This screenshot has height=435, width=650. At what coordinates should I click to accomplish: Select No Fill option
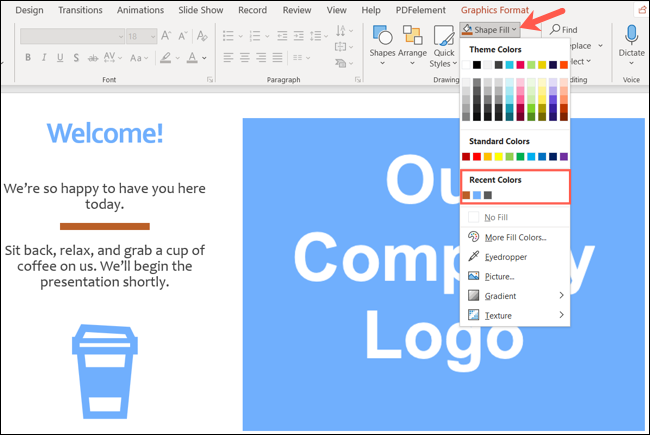(x=496, y=217)
